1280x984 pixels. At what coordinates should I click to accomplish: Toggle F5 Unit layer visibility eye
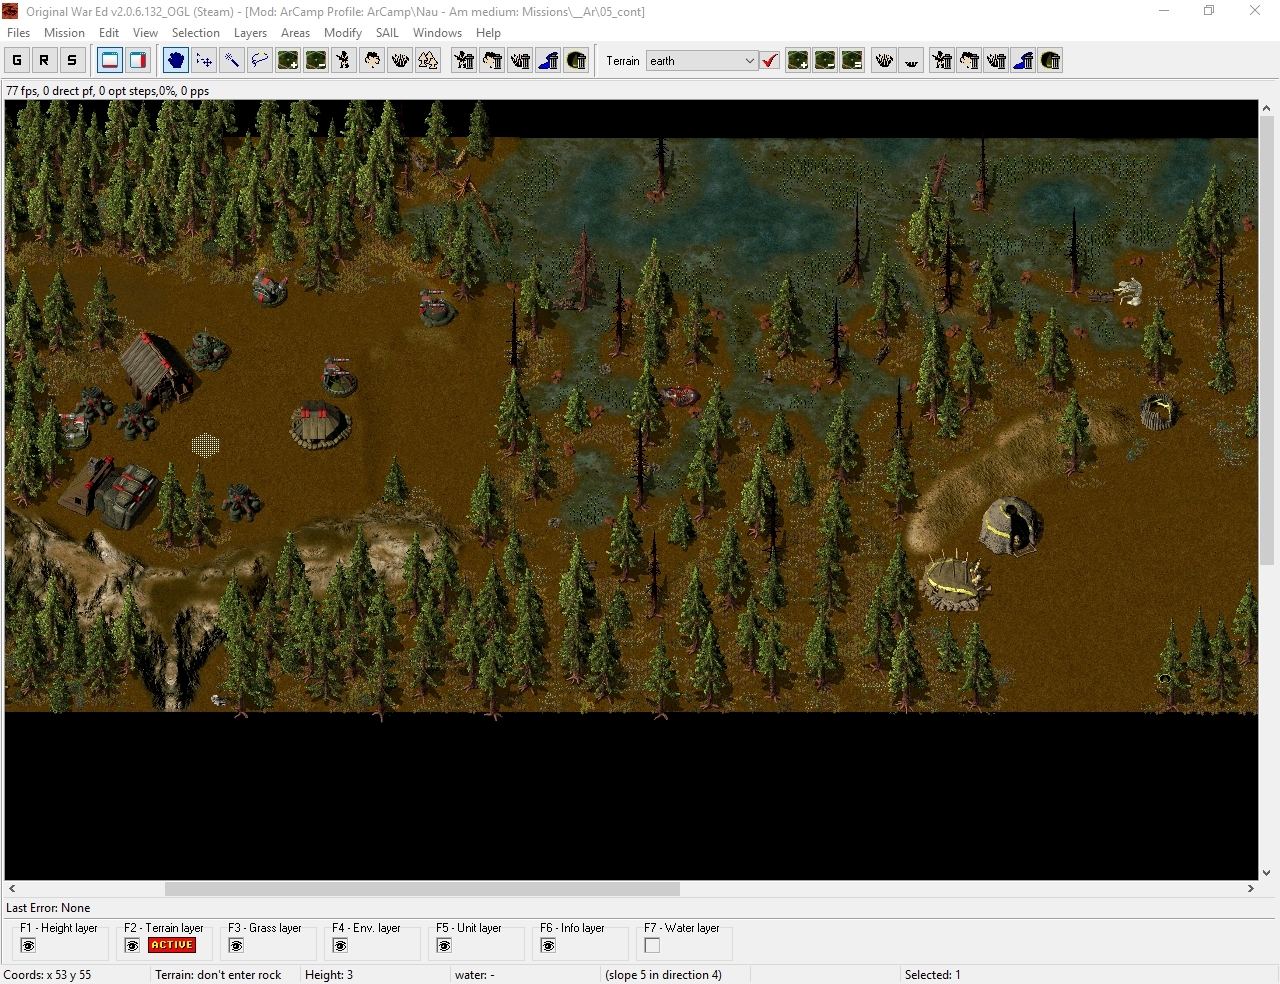[444, 946]
